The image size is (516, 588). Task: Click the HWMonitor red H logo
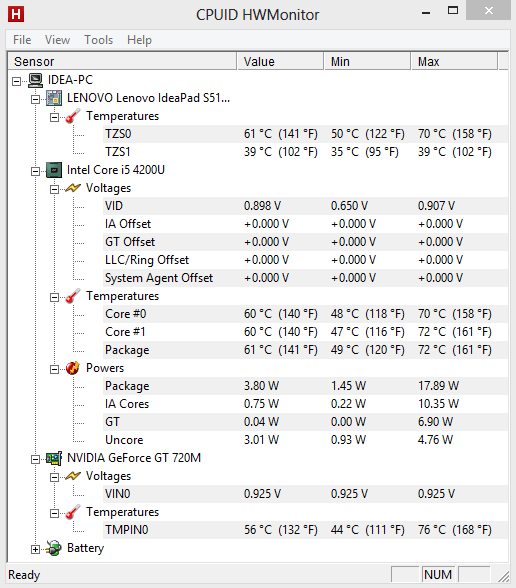[16, 15]
